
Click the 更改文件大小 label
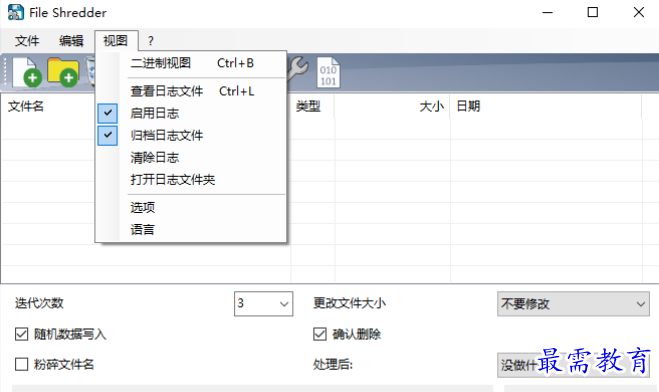pyautogui.click(x=349, y=303)
